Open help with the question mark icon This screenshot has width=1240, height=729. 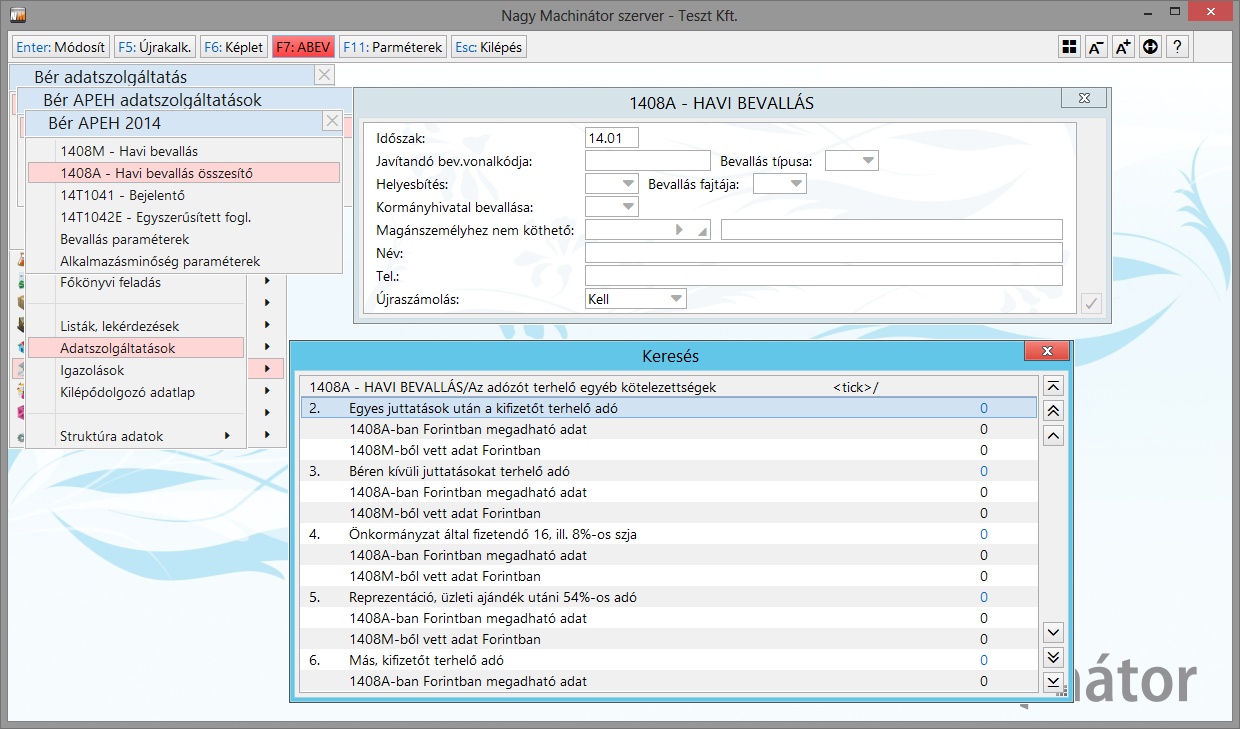pos(1177,47)
